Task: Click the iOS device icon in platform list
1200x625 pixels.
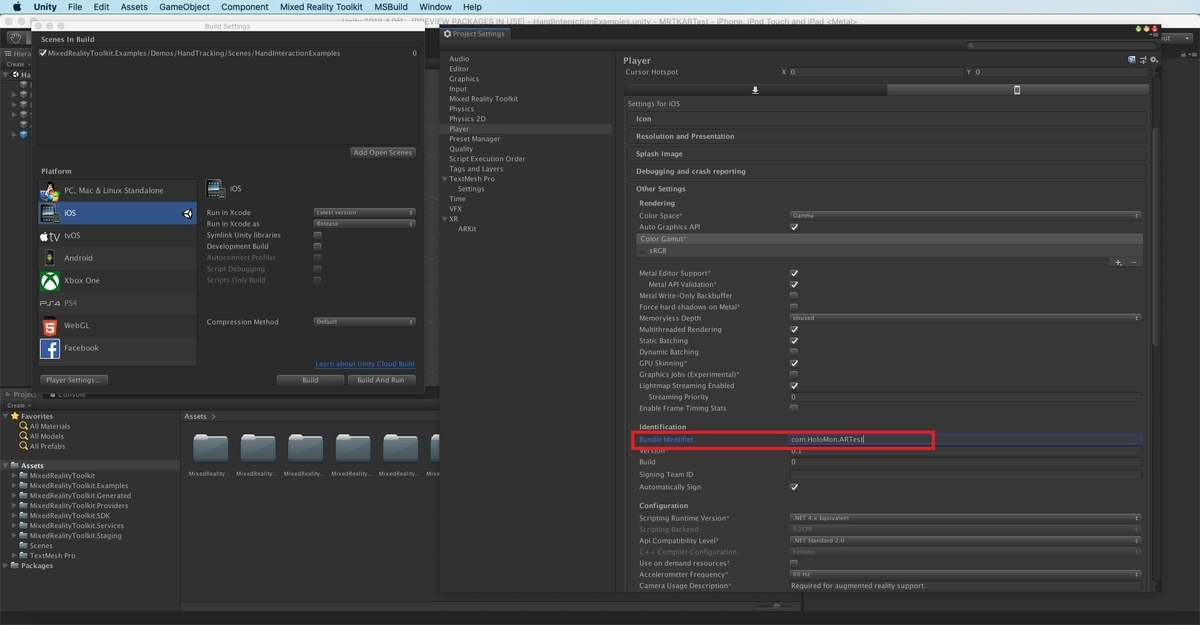Action: pyautogui.click(x=50, y=213)
